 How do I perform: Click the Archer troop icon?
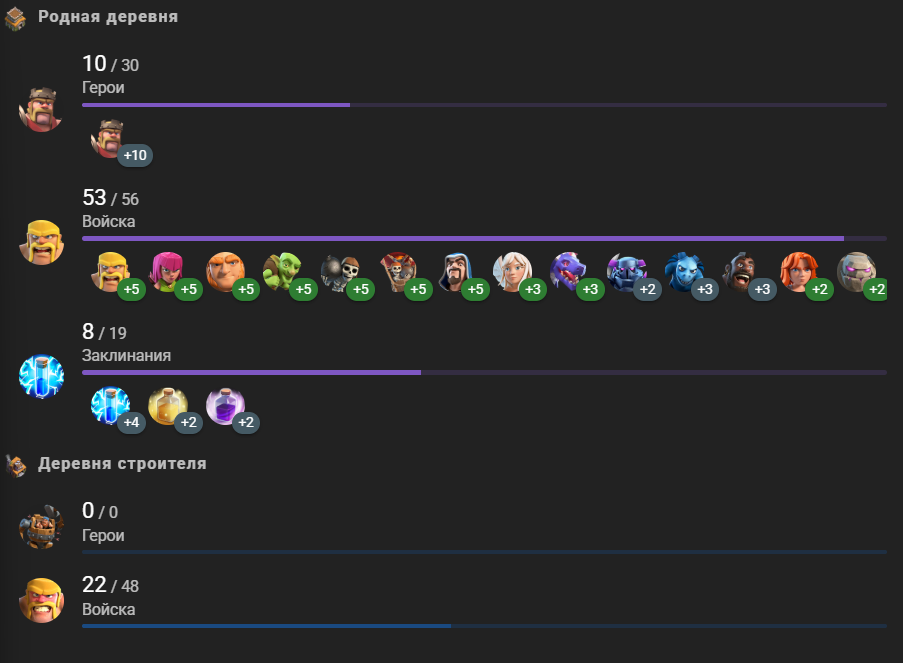[168, 272]
